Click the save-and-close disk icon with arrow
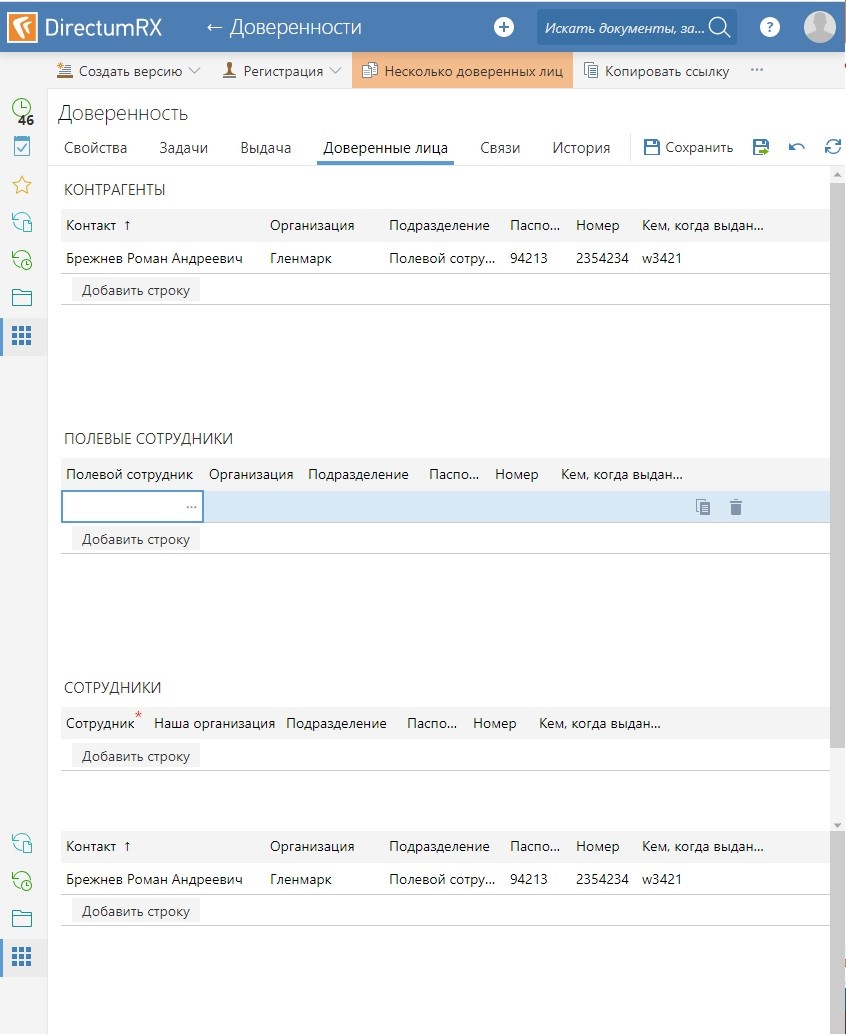846x1034 pixels. coord(761,147)
